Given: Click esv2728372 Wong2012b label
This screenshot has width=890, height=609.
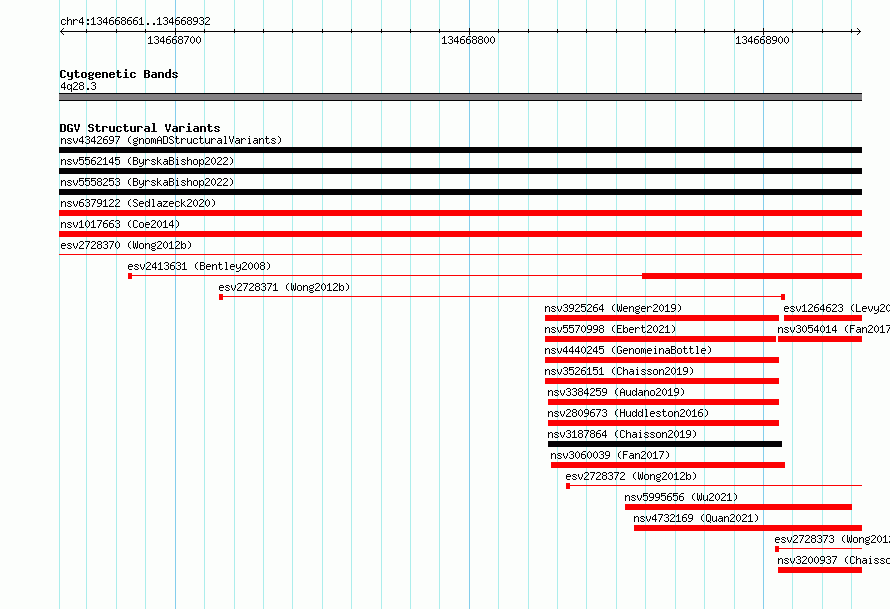Looking at the screenshot, I should [631, 476].
